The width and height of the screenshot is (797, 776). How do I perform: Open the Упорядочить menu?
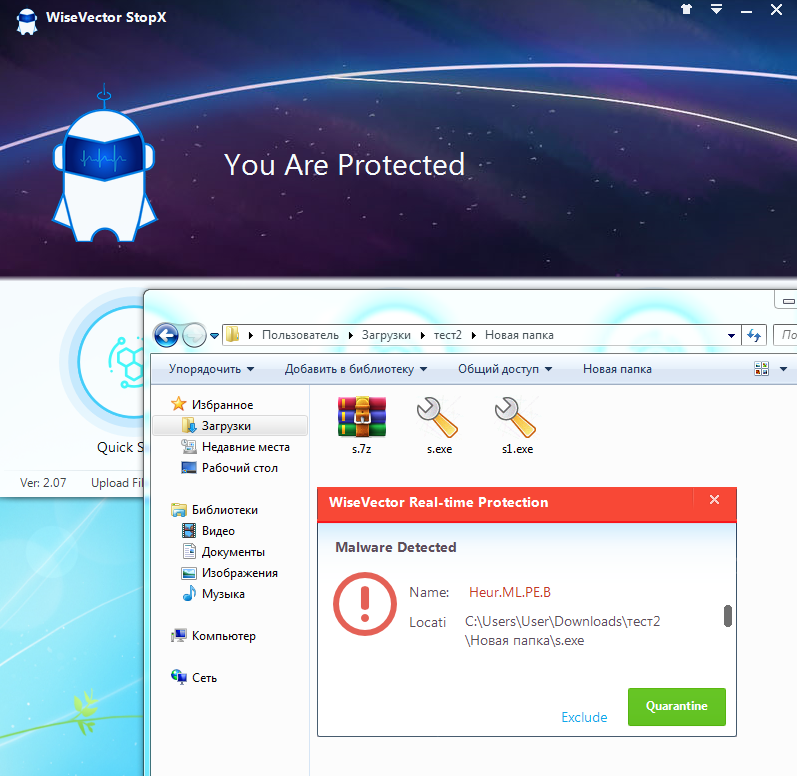tap(211, 369)
